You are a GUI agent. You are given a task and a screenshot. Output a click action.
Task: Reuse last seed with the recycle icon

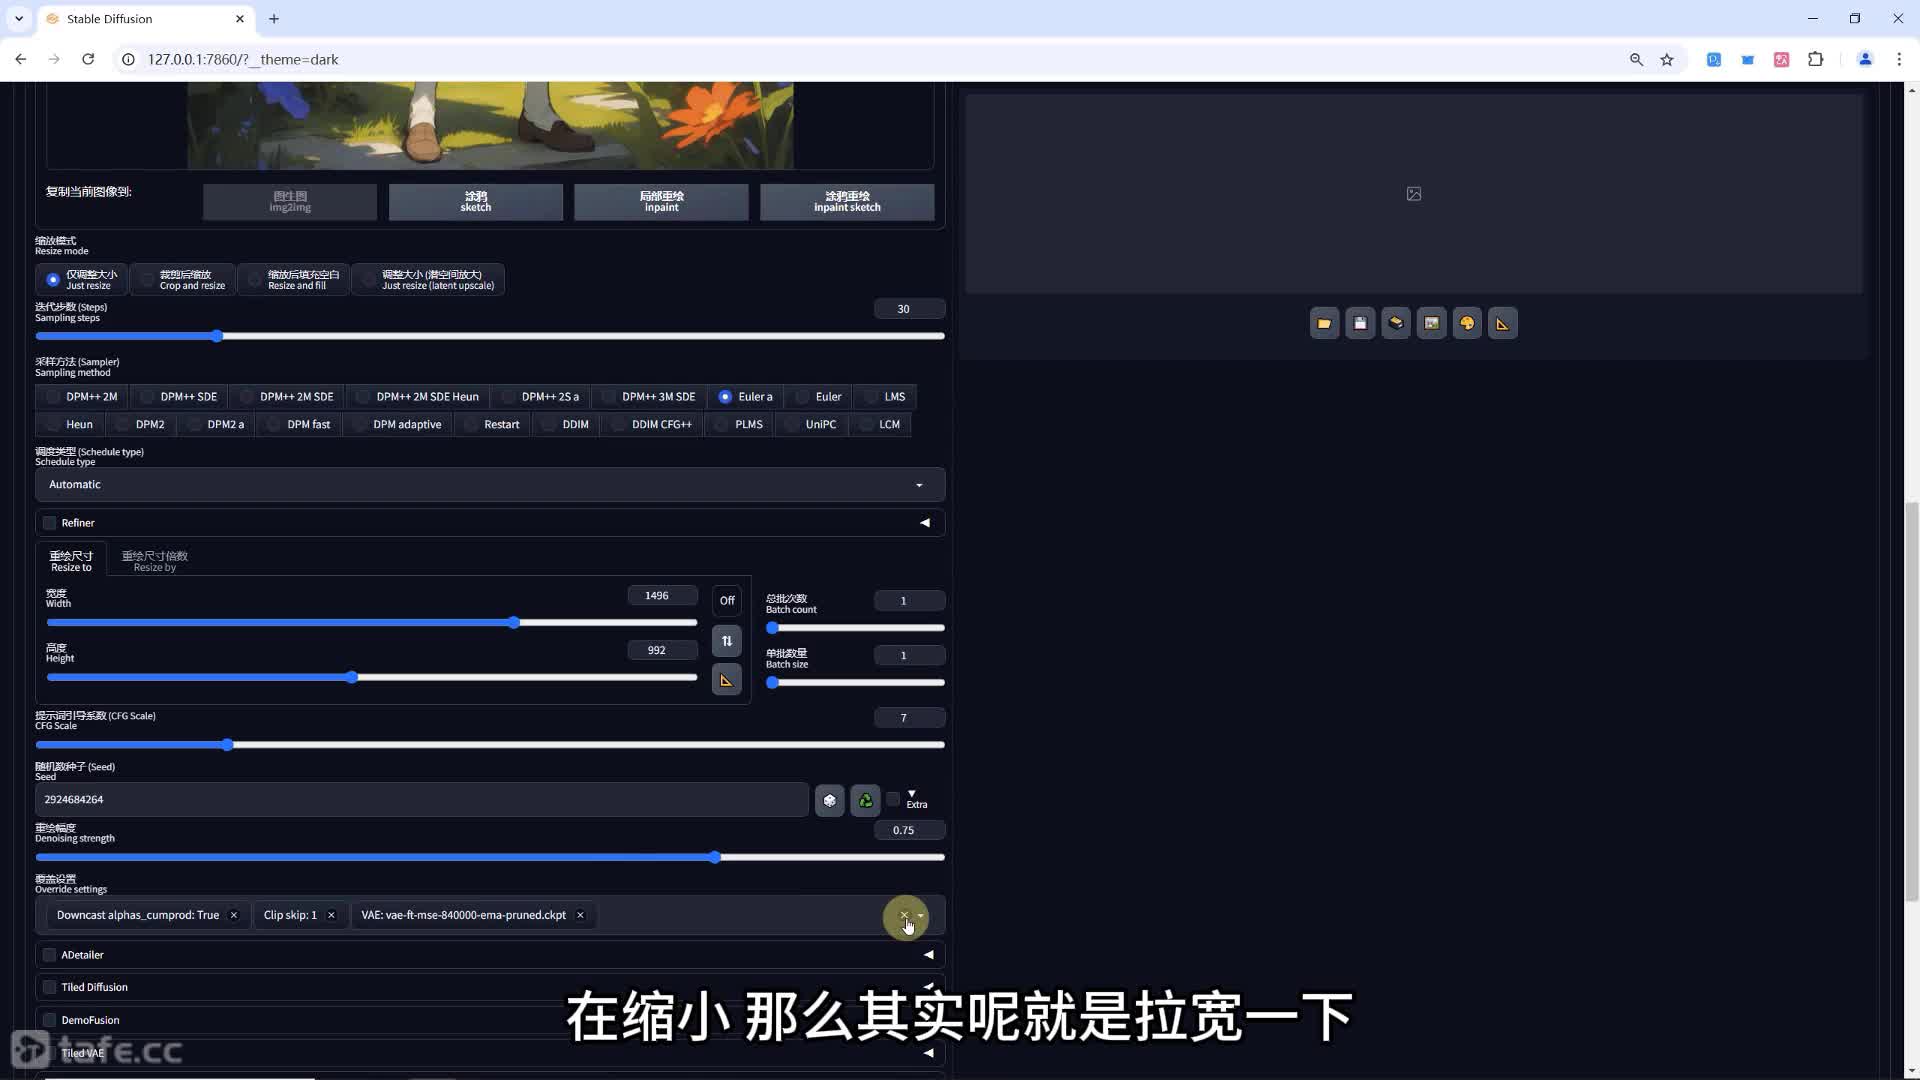865,800
